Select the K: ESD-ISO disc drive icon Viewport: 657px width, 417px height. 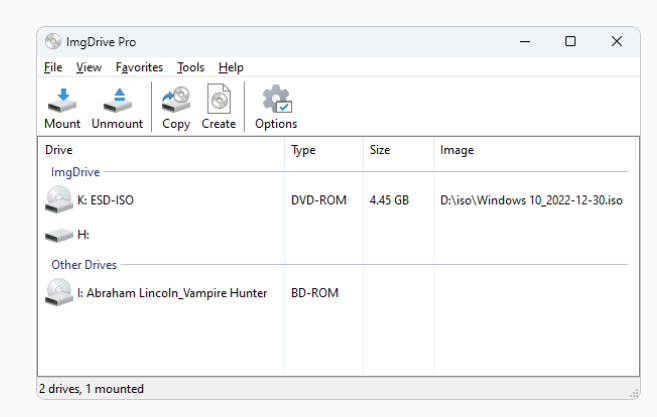59,199
